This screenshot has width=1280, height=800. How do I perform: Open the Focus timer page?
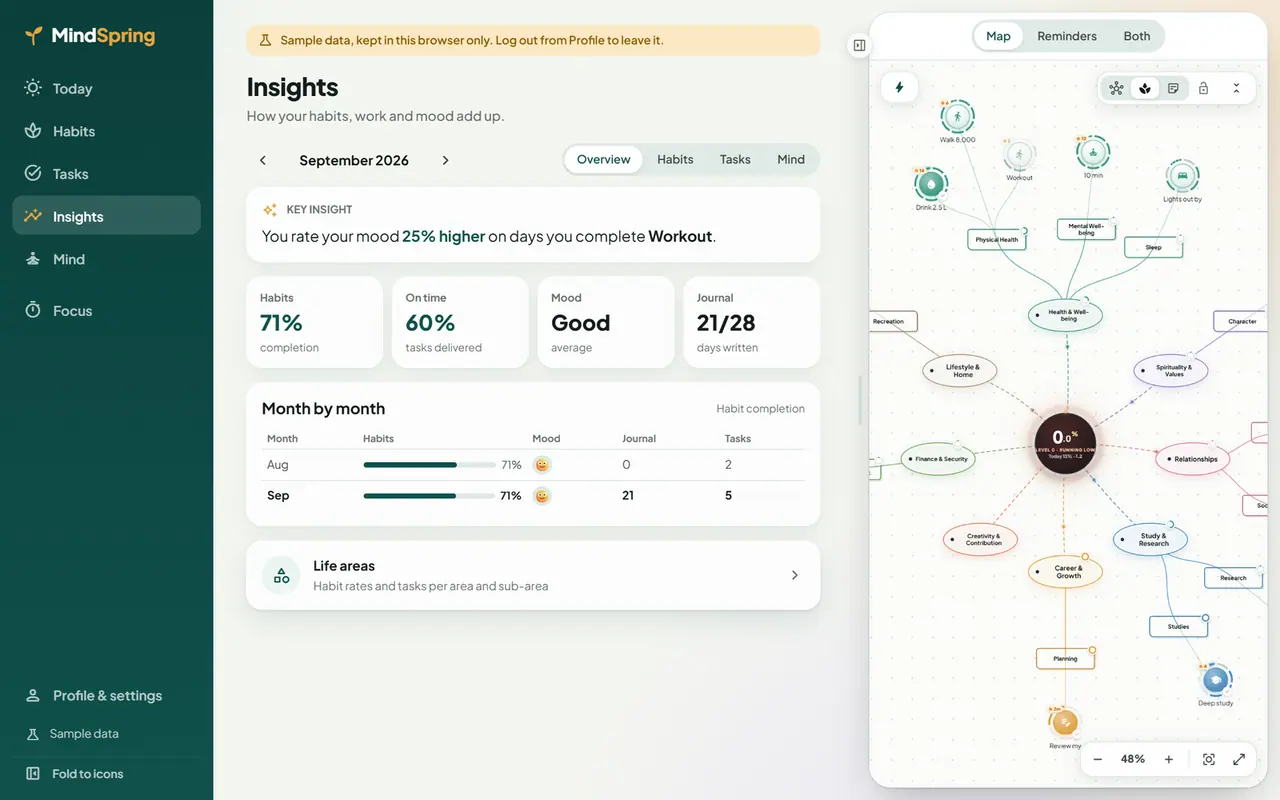tap(106, 311)
